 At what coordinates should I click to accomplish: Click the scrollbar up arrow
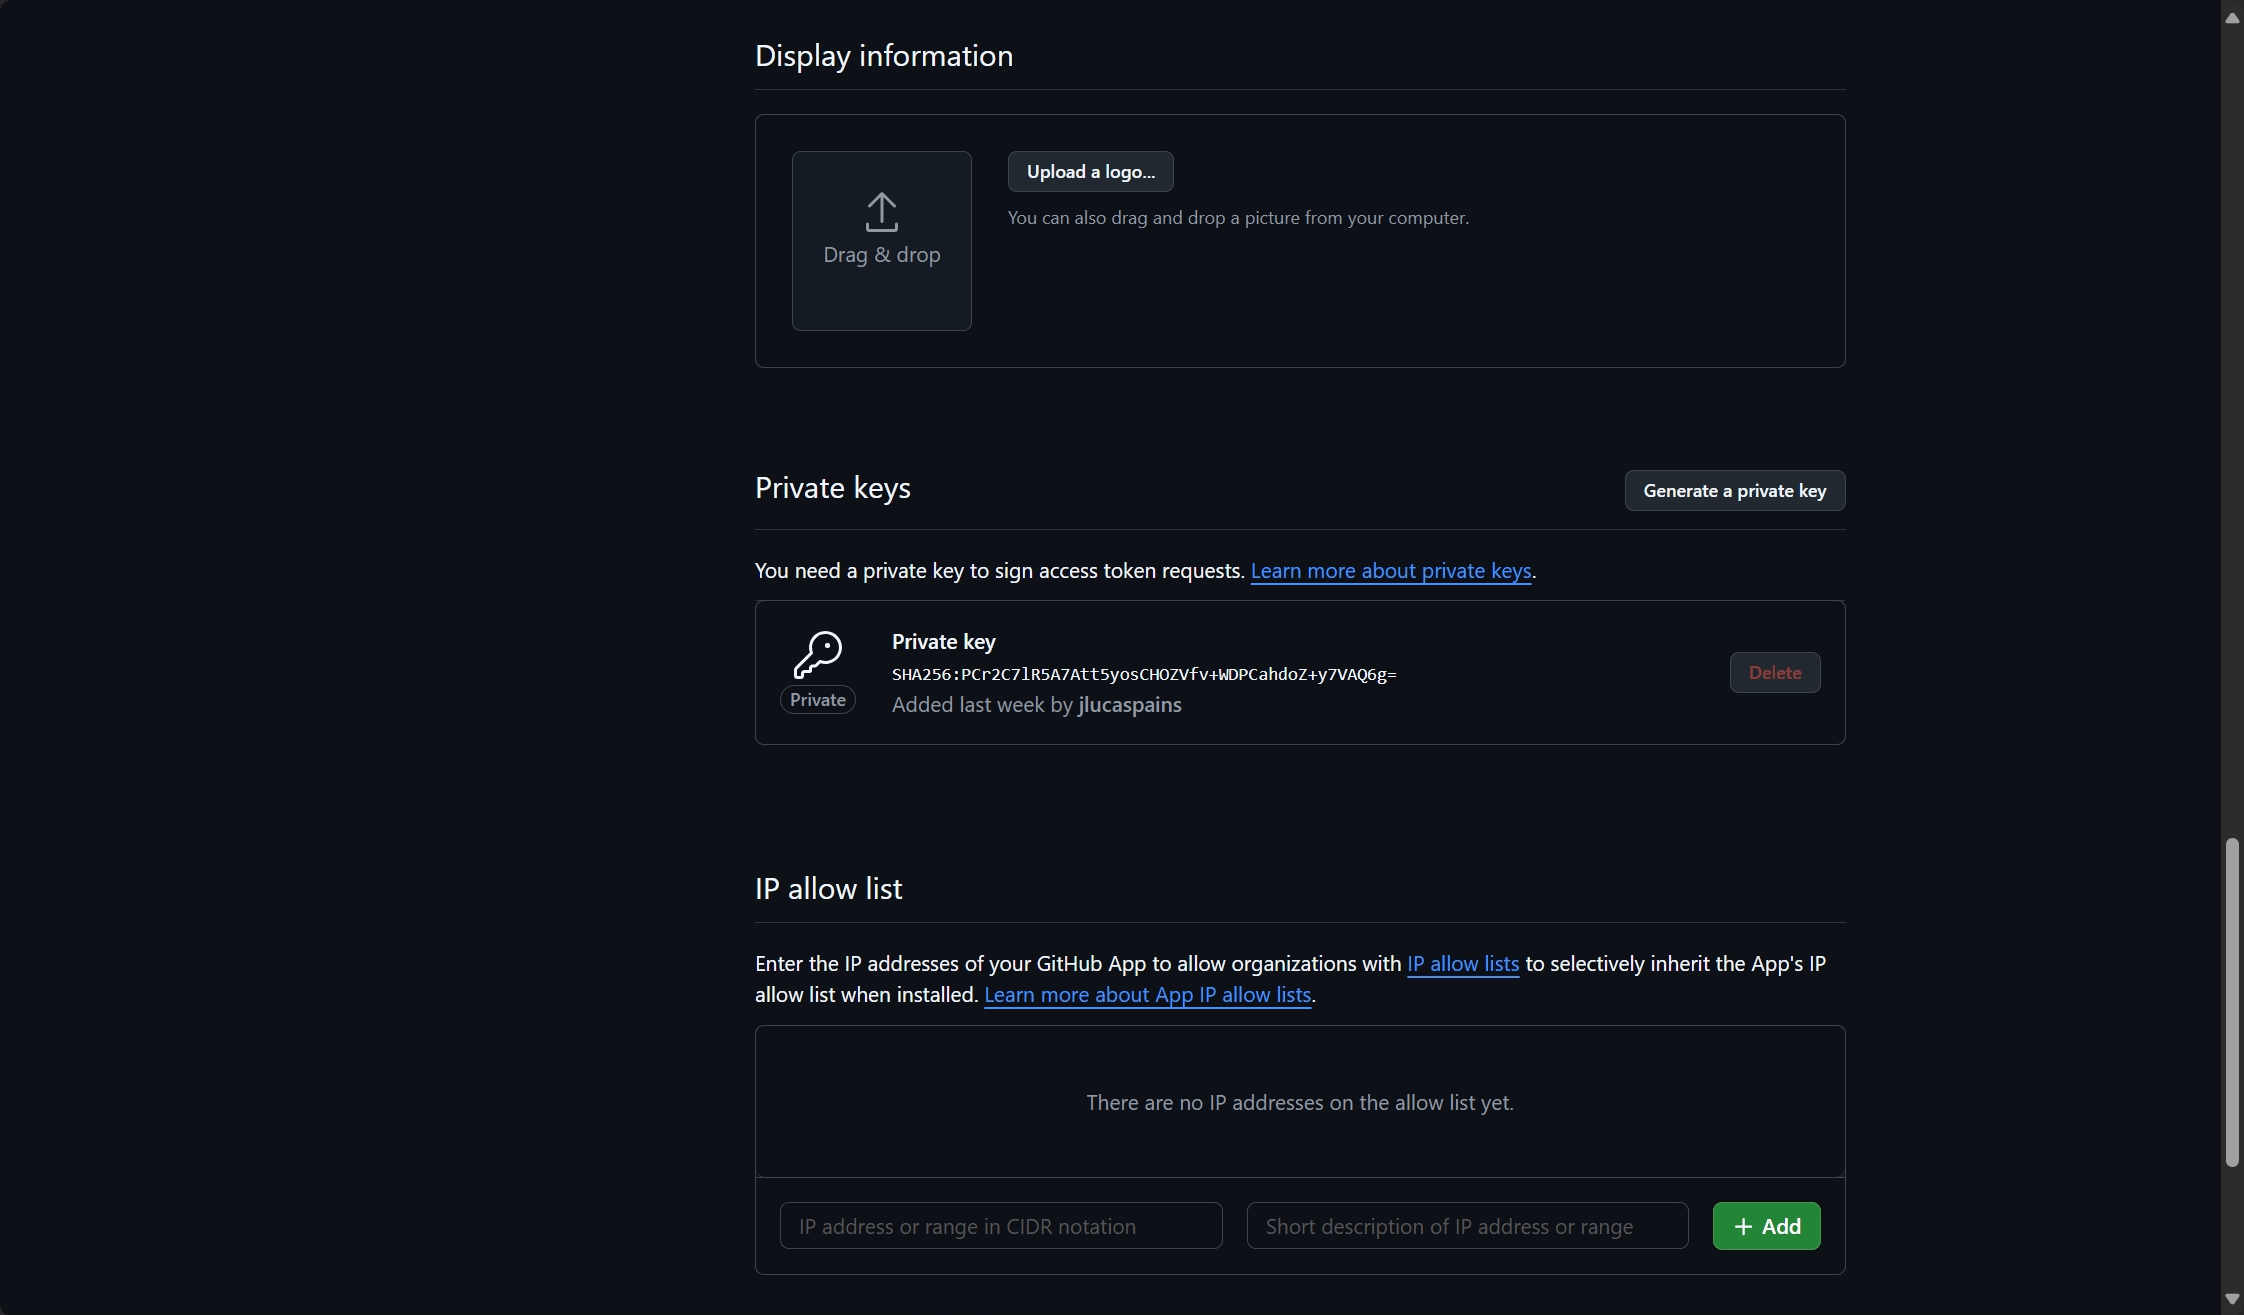2232,18
